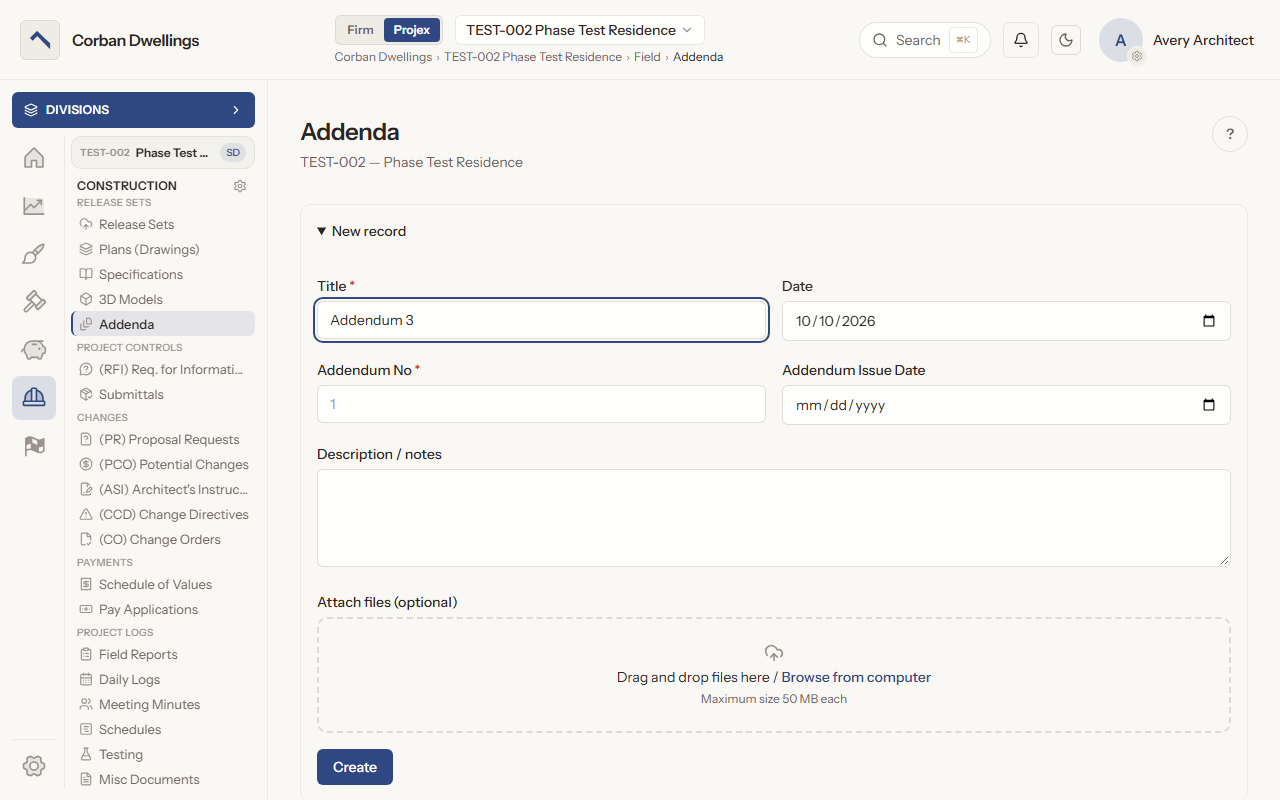Click Field in the breadcrumb
The image size is (1280, 800).
[x=647, y=57]
